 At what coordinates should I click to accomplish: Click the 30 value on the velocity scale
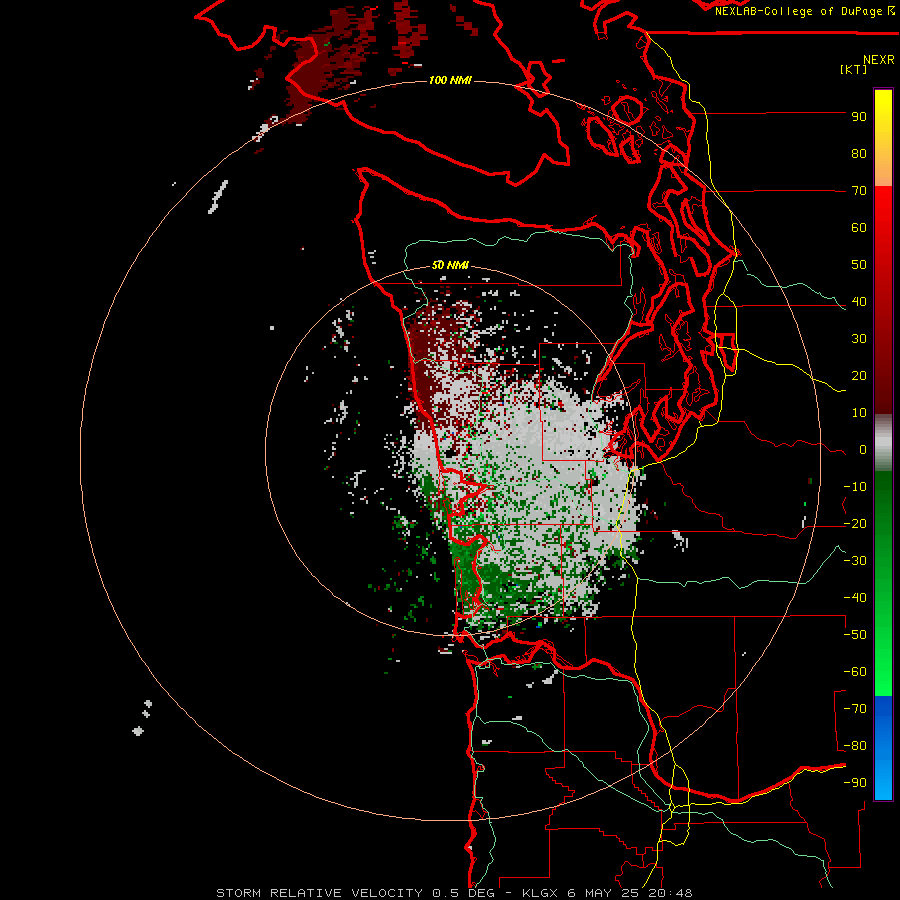tap(859, 339)
